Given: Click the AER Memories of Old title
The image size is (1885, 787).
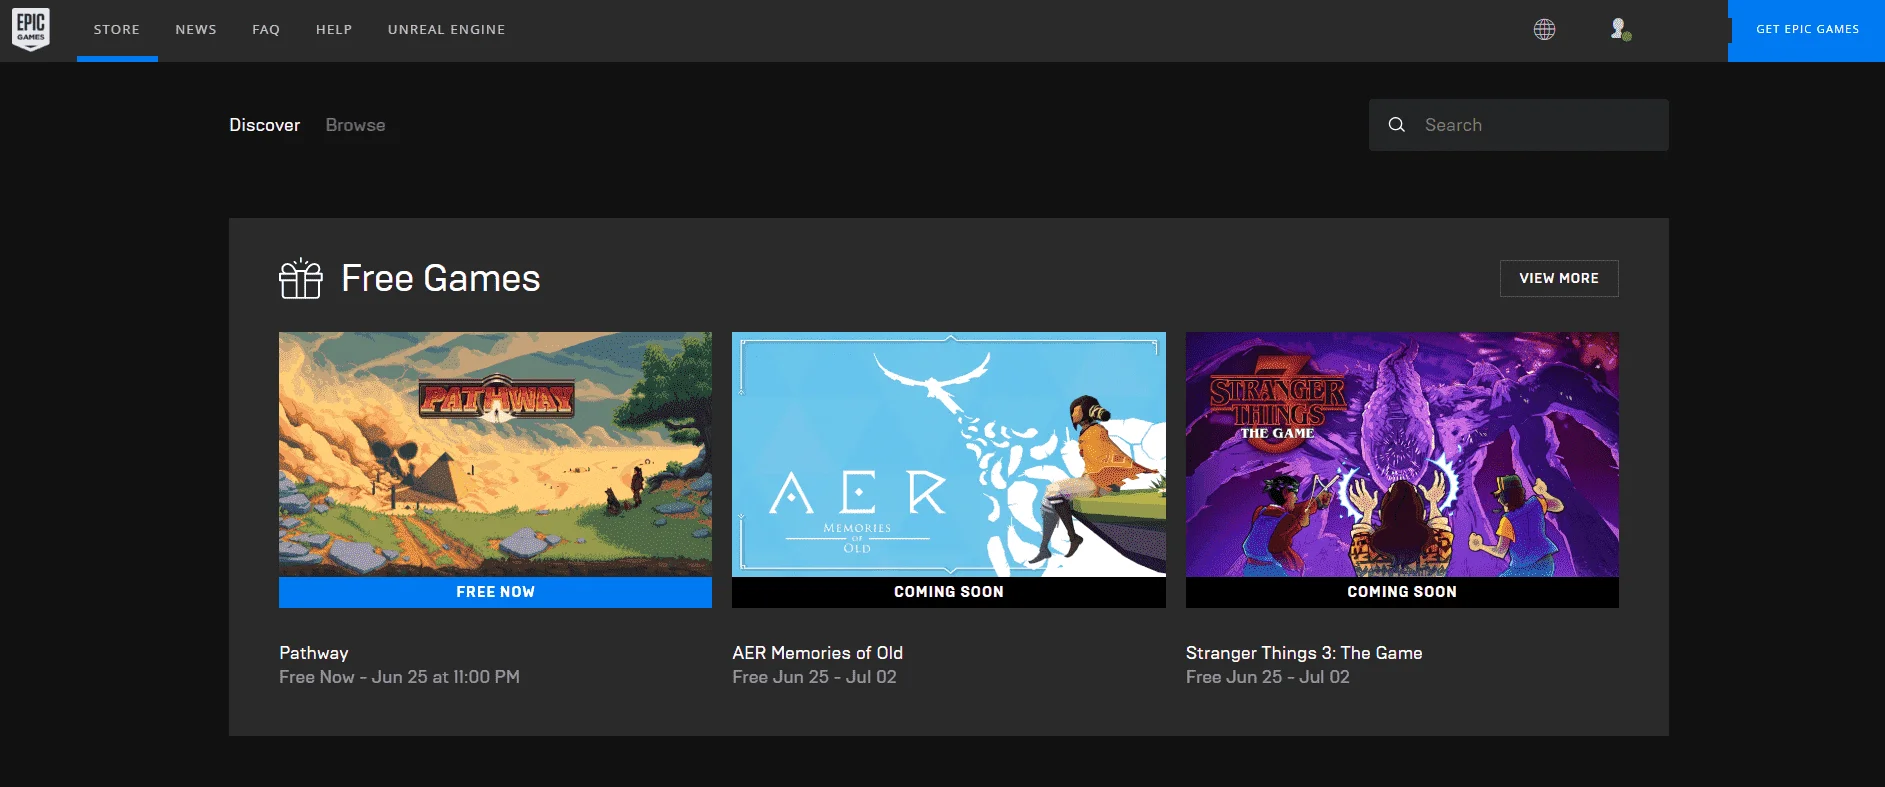Looking at the screenshot, I should click(818, 653).
